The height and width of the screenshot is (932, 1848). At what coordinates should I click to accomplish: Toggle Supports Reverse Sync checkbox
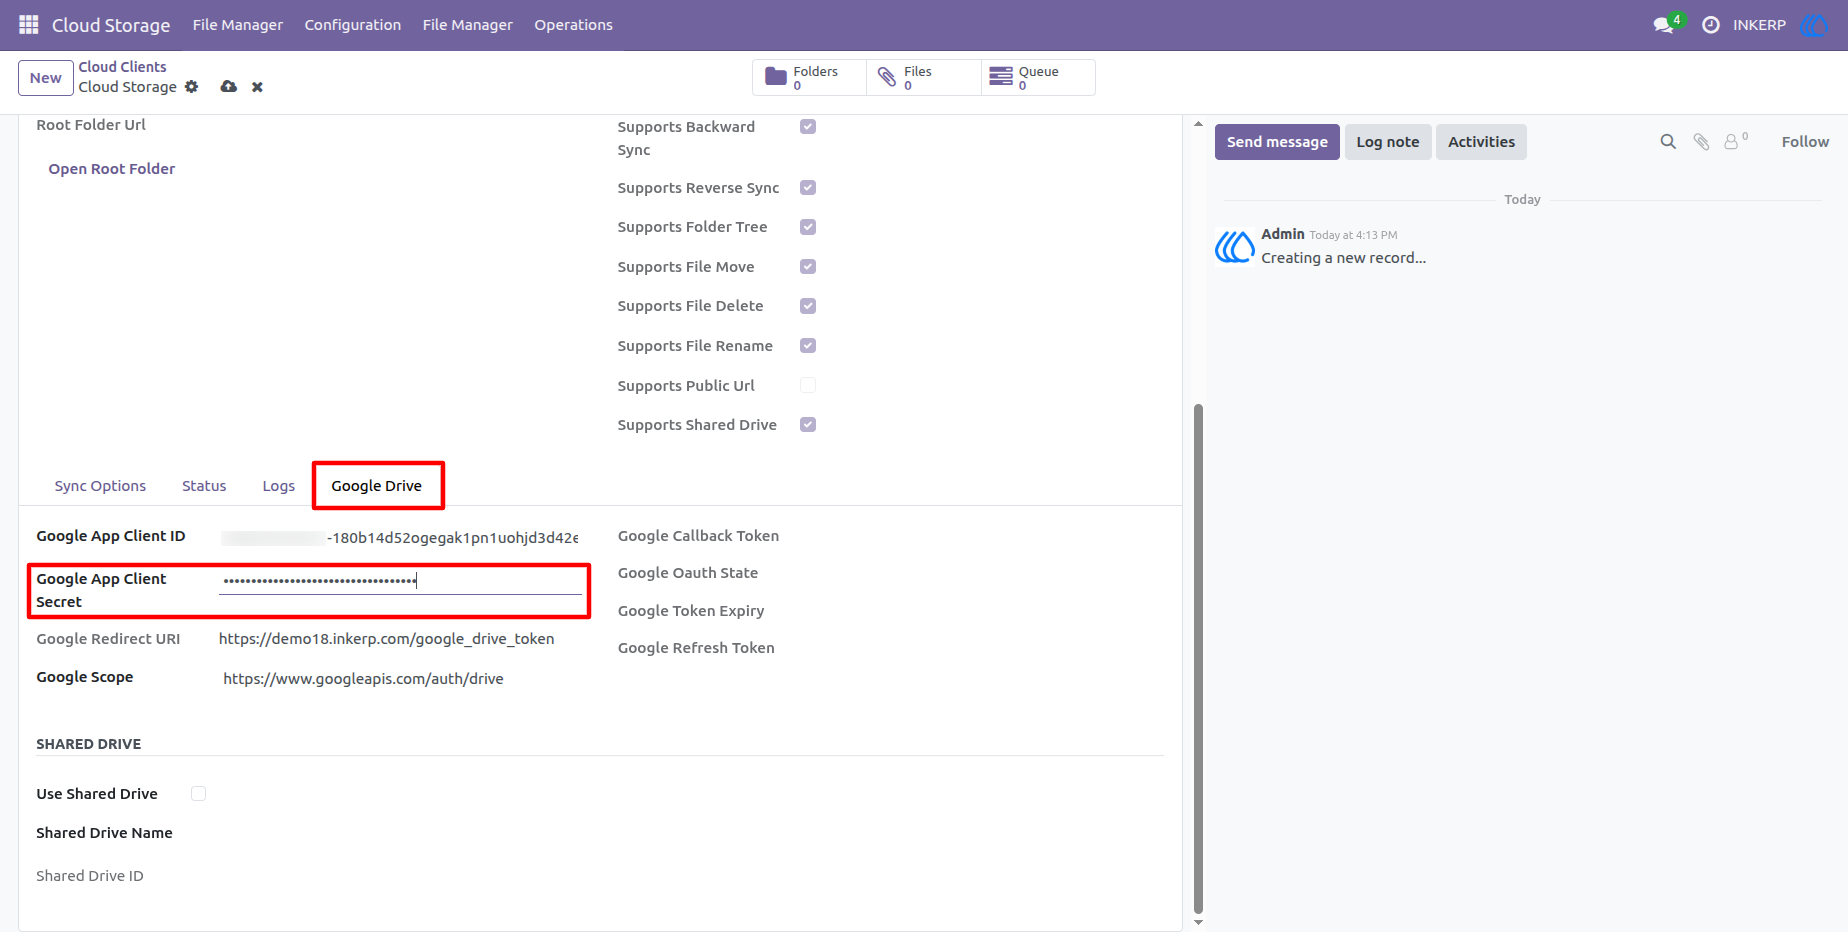pyautogui.click(x=808, y=188)
